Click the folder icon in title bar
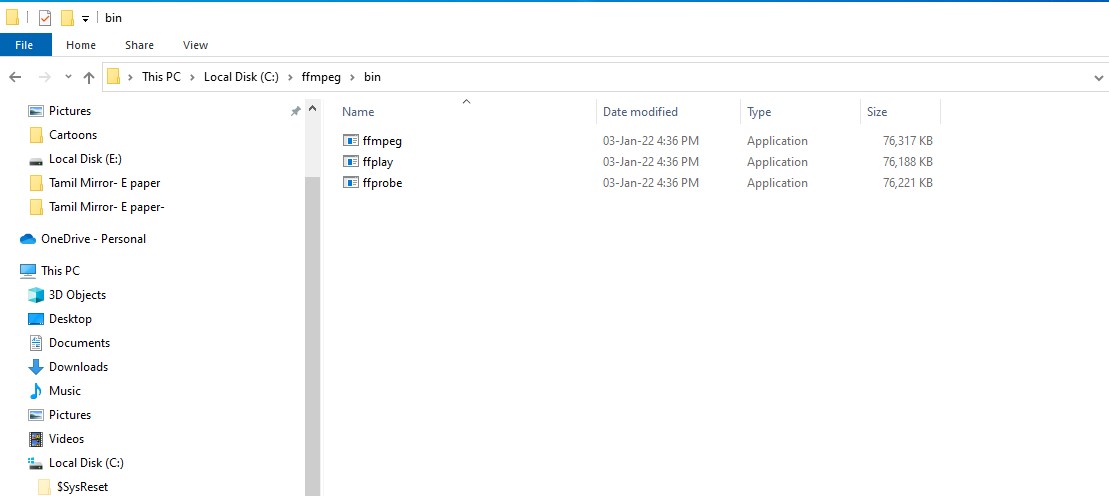This screenshot has height=496, width=1109. coord(12,18)
